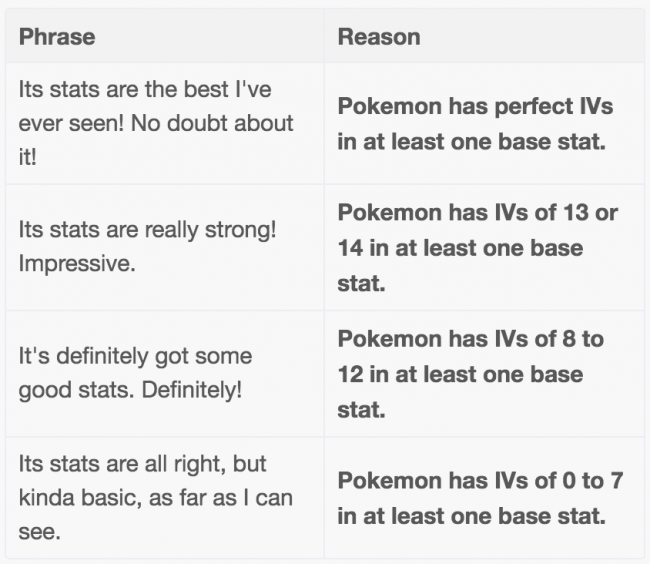Click the lone "it!" in first row
Screen dimensions: 650x564
tap(27, 158)
